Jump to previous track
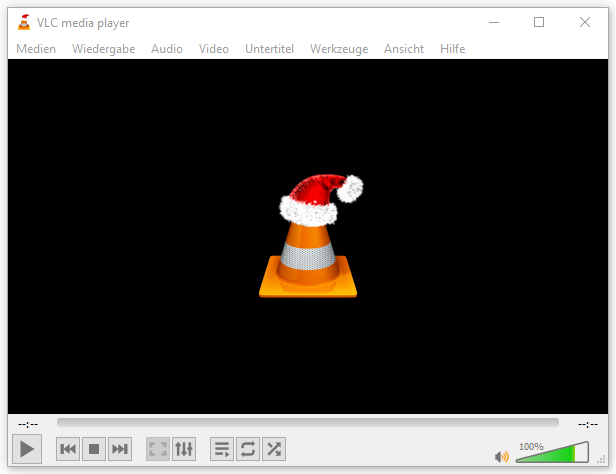Viewport: 616px width, 474px height. tap(68, 449)
